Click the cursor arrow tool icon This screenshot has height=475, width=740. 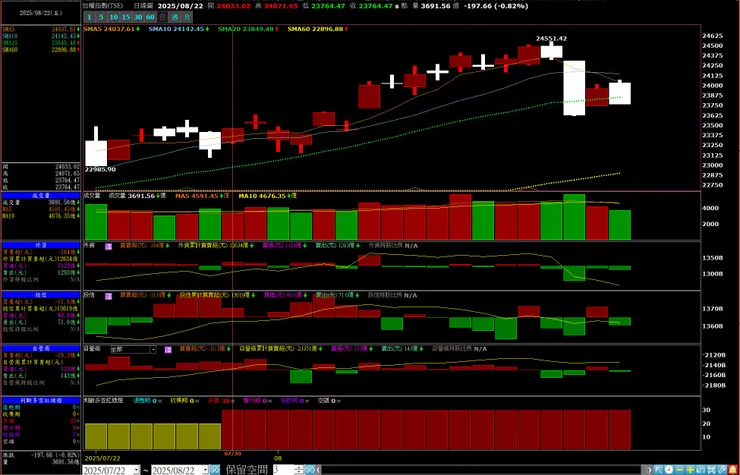(658, 470)
